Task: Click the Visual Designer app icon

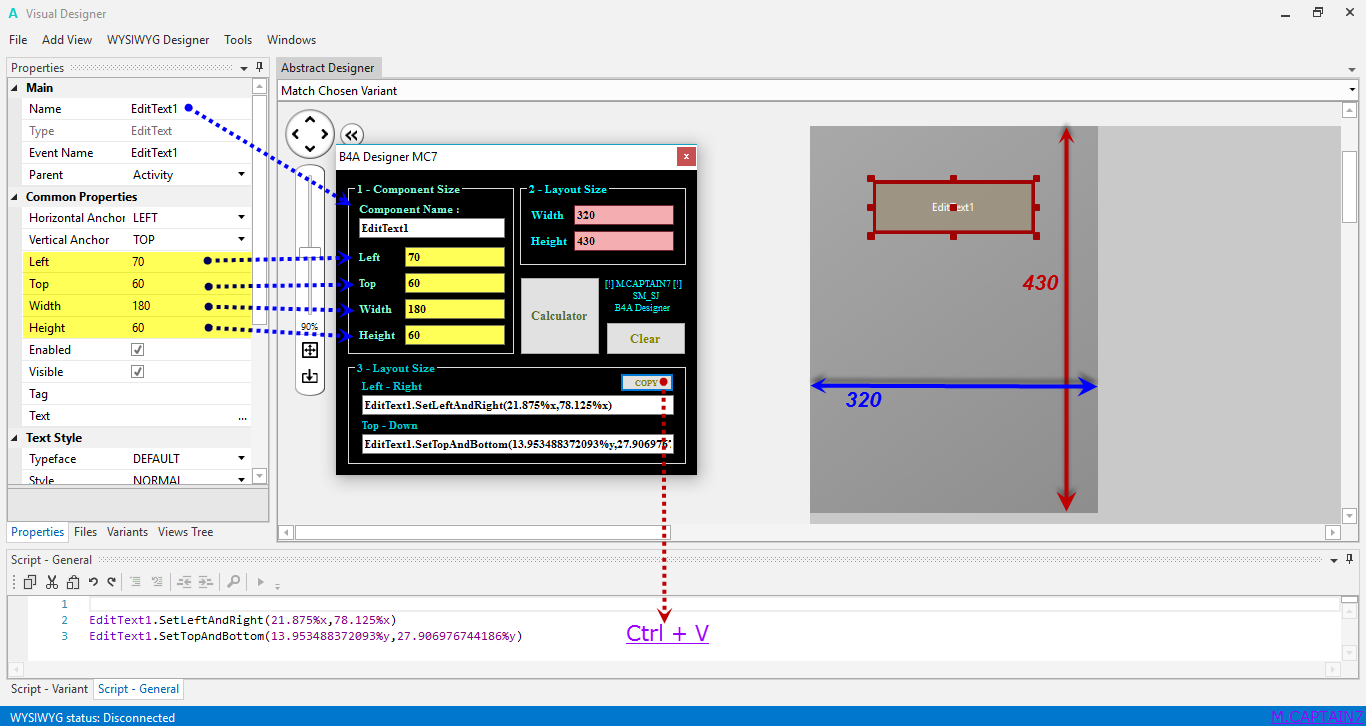Action: tap(13, 13)
